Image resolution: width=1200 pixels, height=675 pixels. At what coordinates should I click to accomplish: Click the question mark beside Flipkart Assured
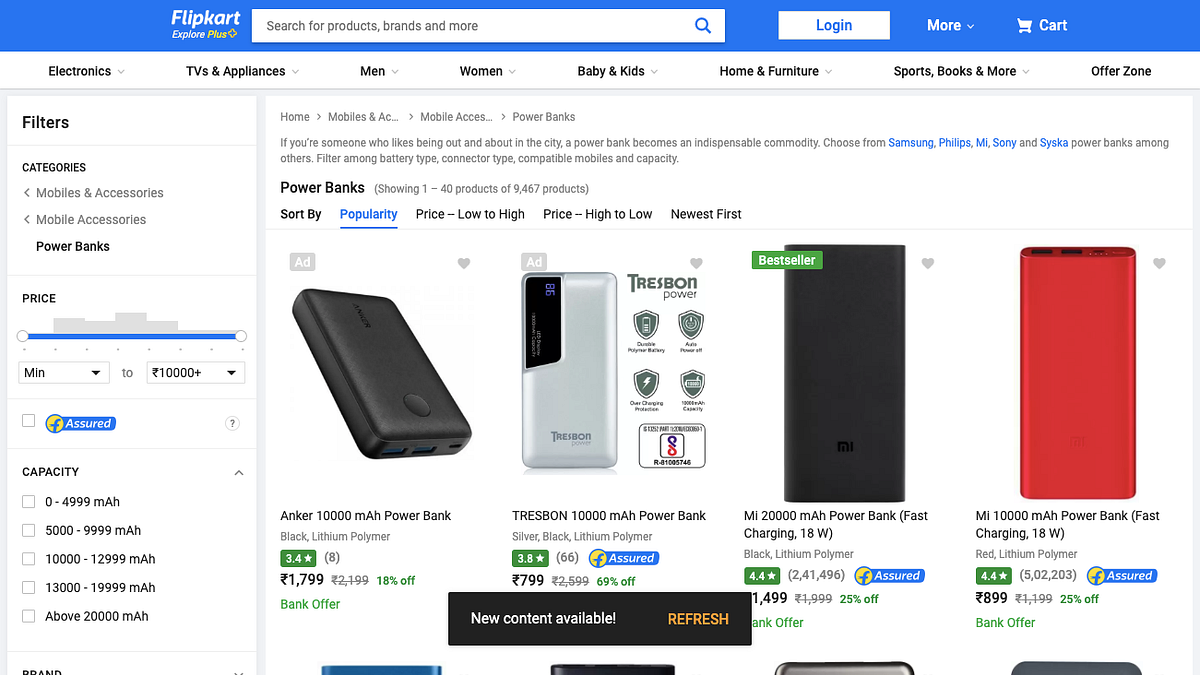click(232, 423)
